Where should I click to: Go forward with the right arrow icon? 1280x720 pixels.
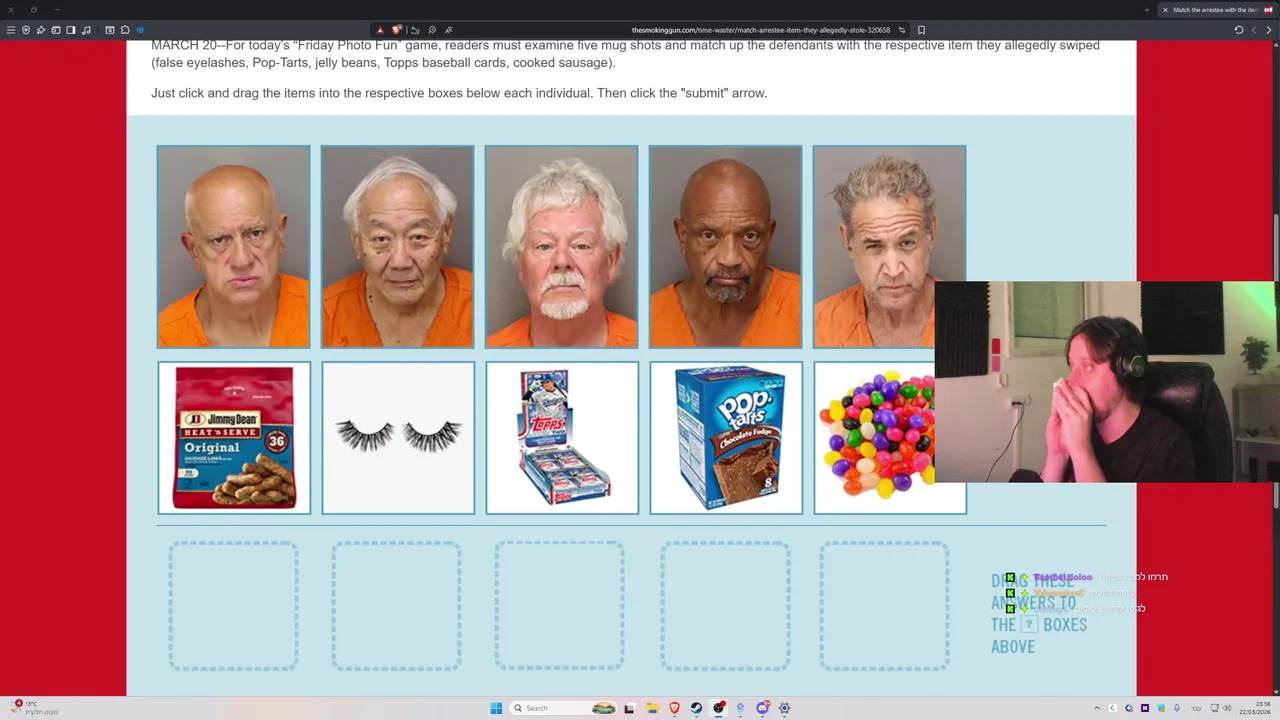(1269, 30)
